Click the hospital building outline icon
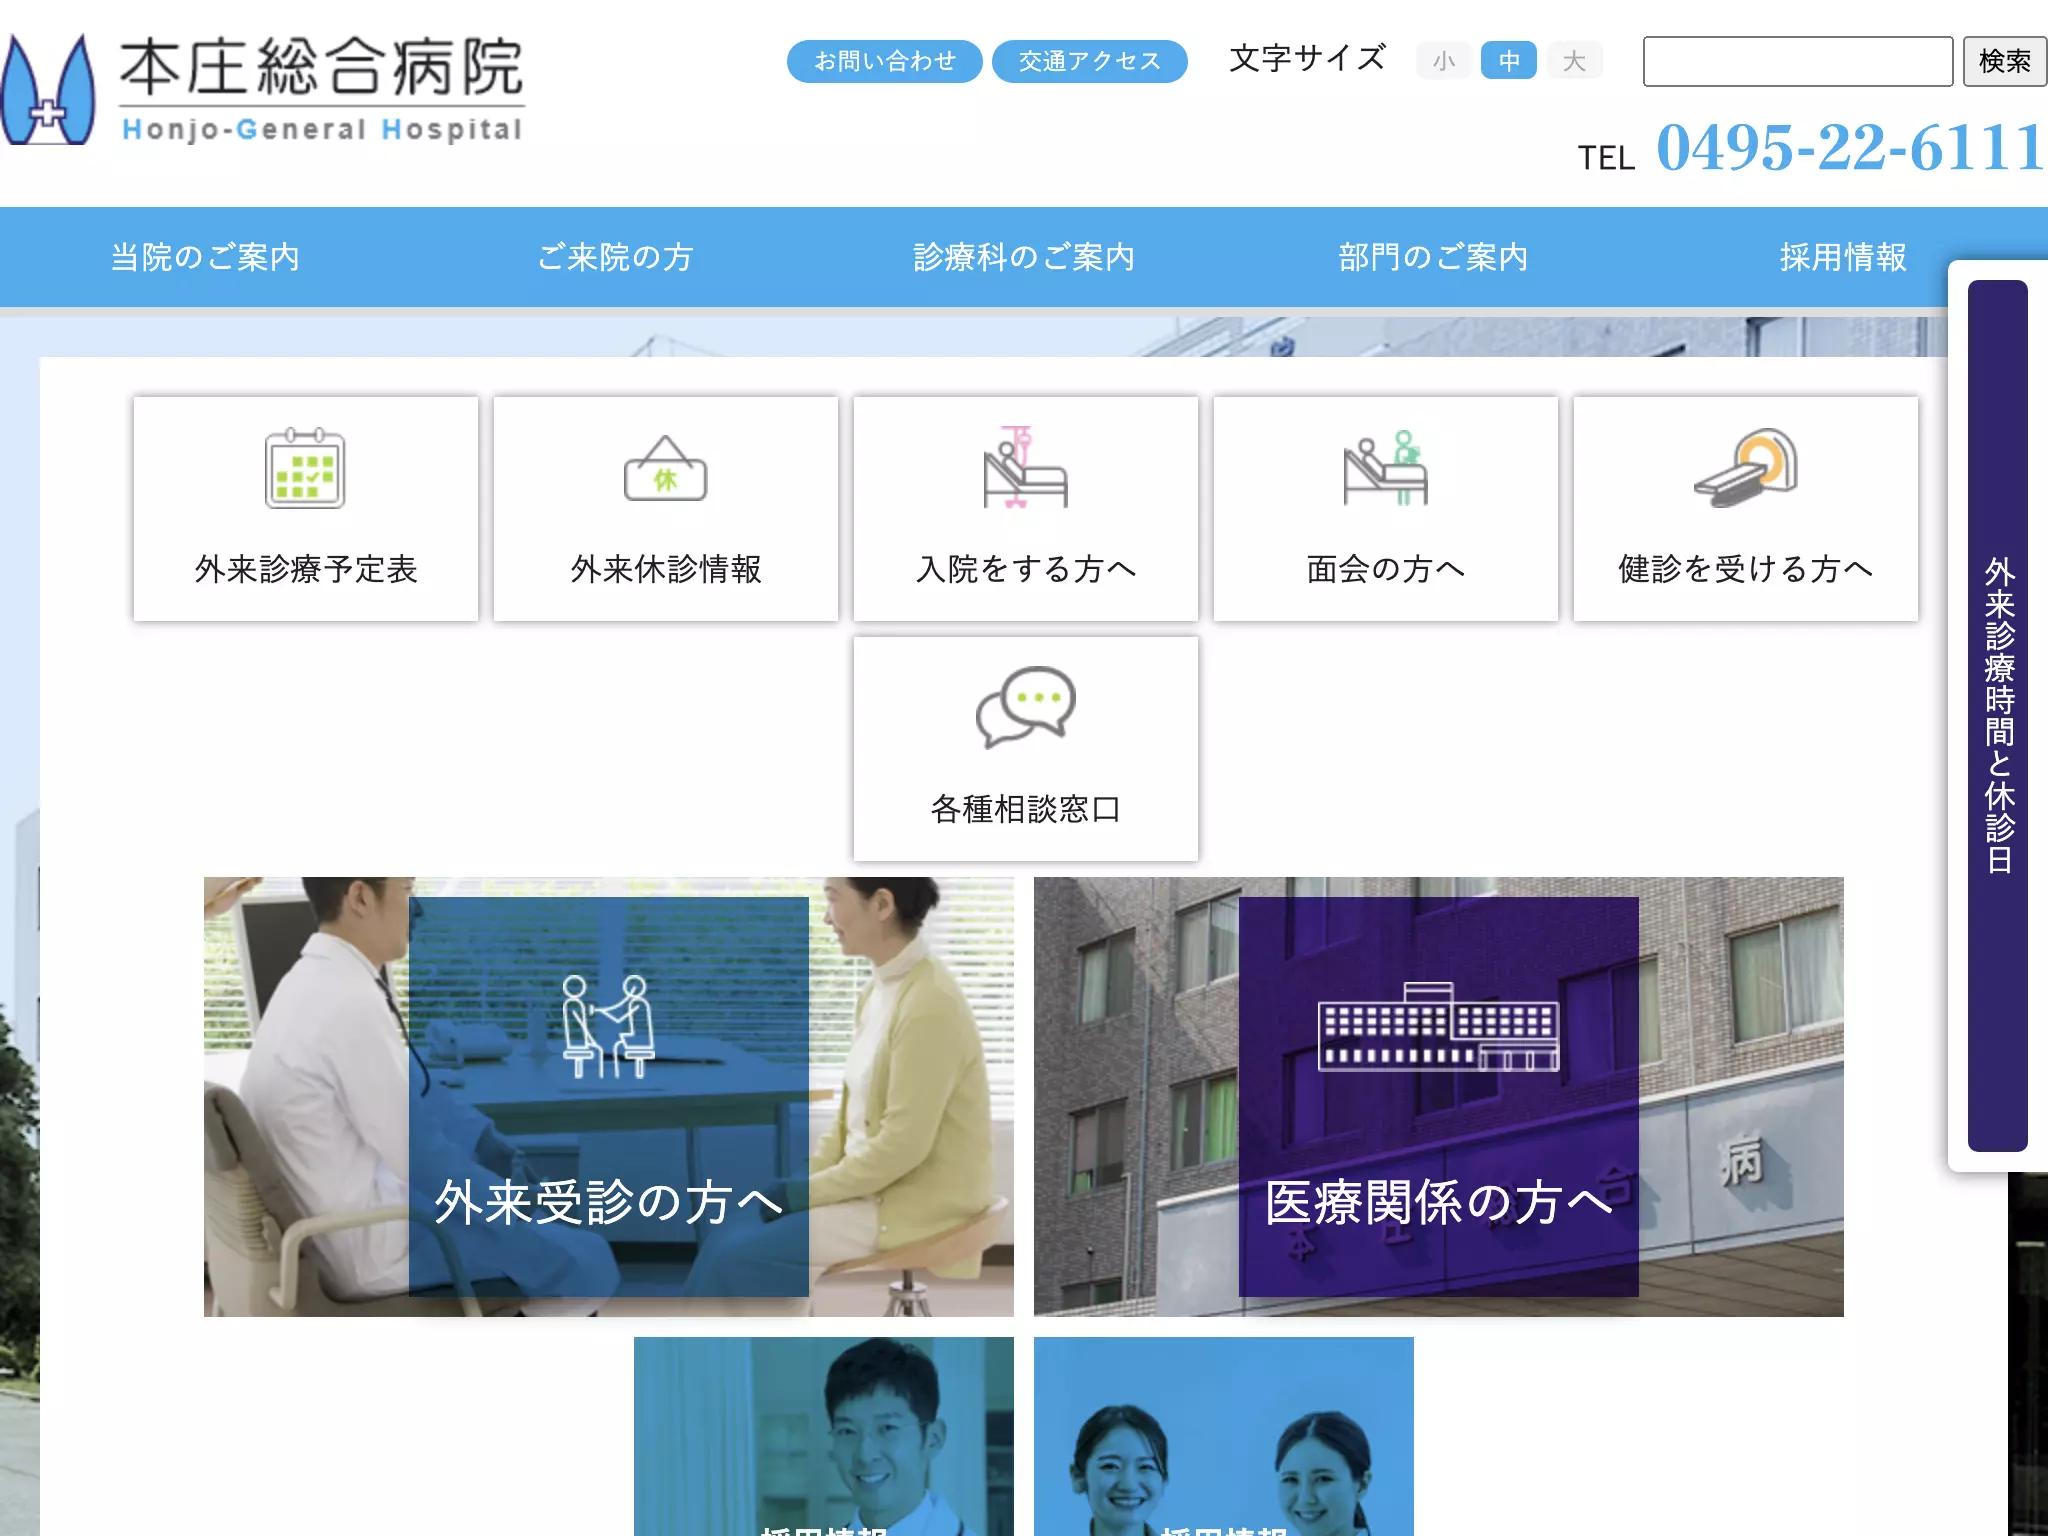This screenshot has height=1536, width=2048. (x=1438, y=1027)
